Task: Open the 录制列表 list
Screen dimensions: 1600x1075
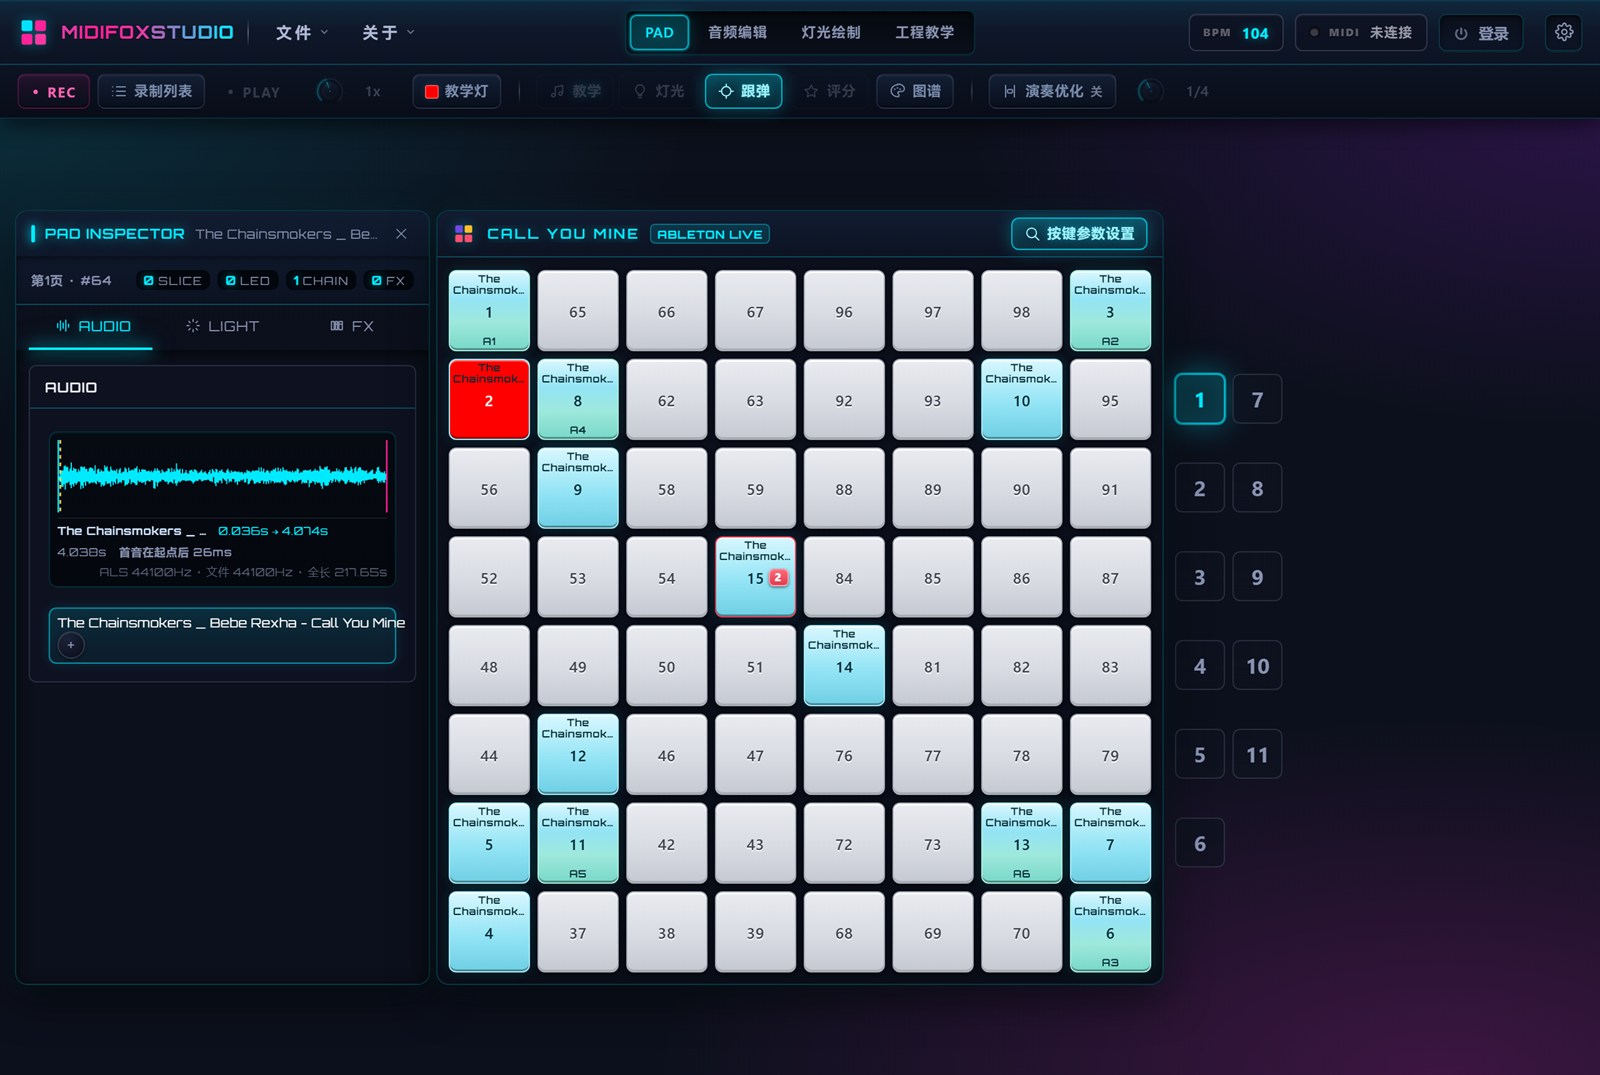Action: (x=151, y=91)
